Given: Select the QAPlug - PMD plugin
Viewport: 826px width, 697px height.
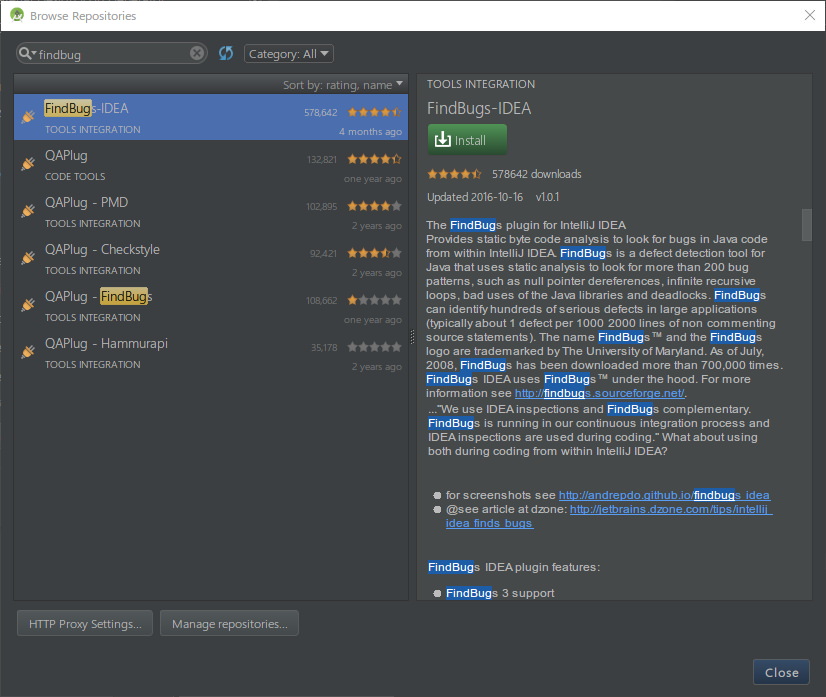Looking at the screenshot, I should [x=211, y=211].
